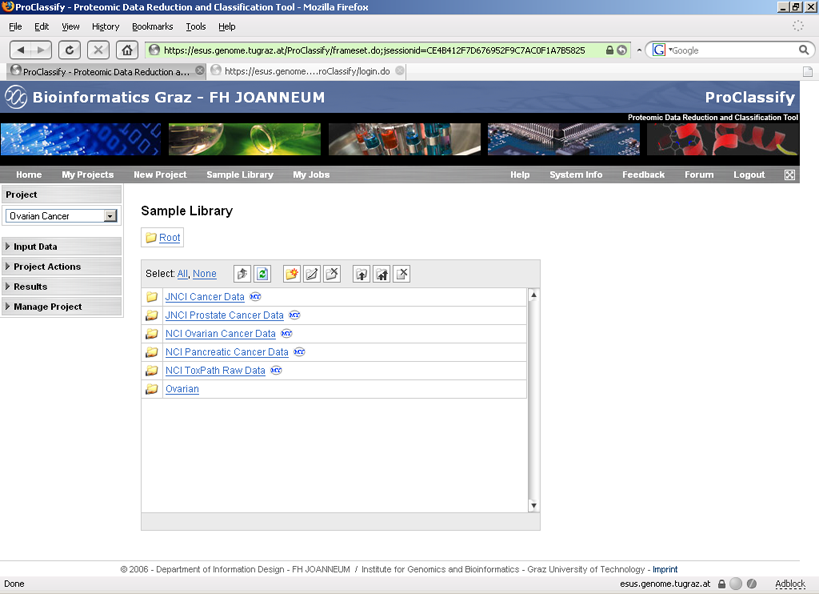Click the parent folder up icon in list toolbar
The image size is (819, 594).
(x=242, y=274)
